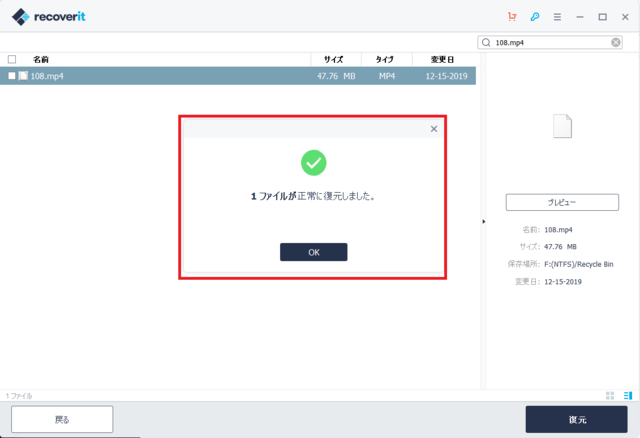The width and height of the screenshot is (640, 438).
Task: Sort by サイズ column header
Action: (x=333, y=60)
